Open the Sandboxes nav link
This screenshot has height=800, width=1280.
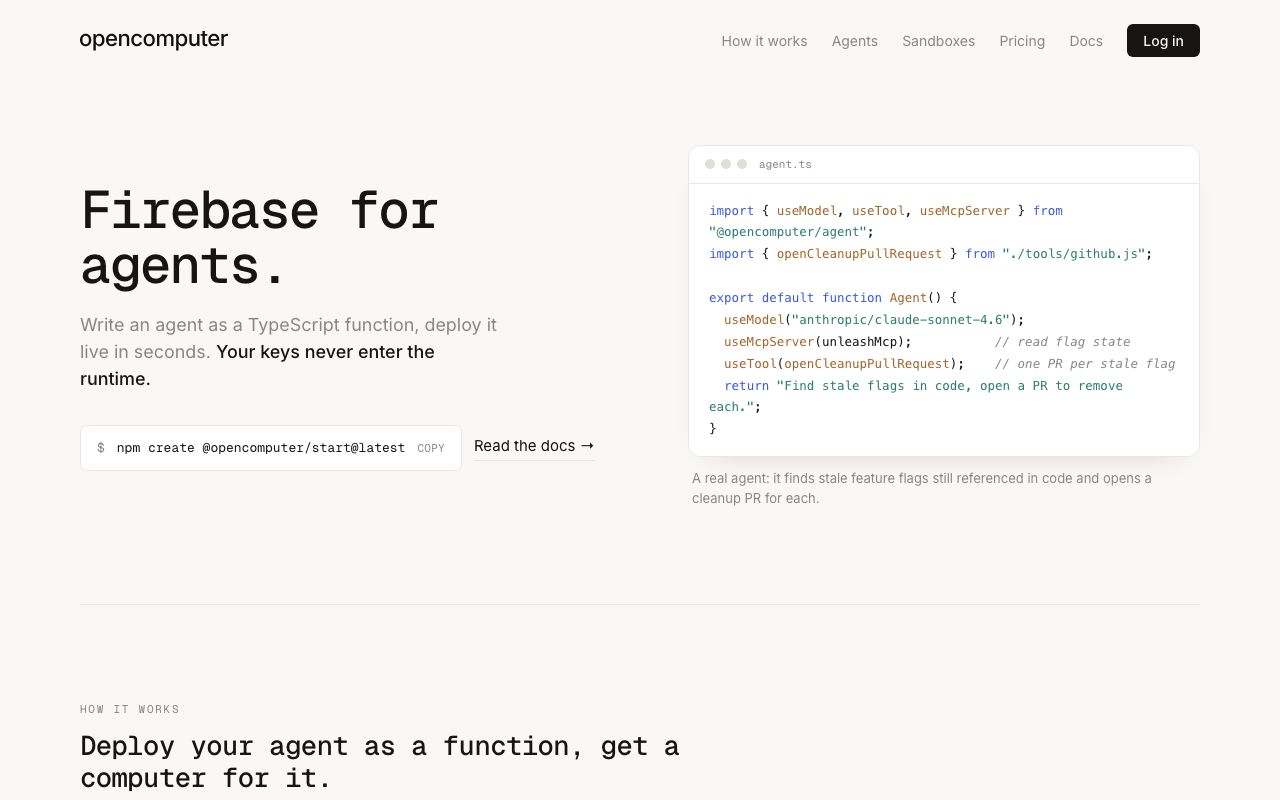point(938,41)
